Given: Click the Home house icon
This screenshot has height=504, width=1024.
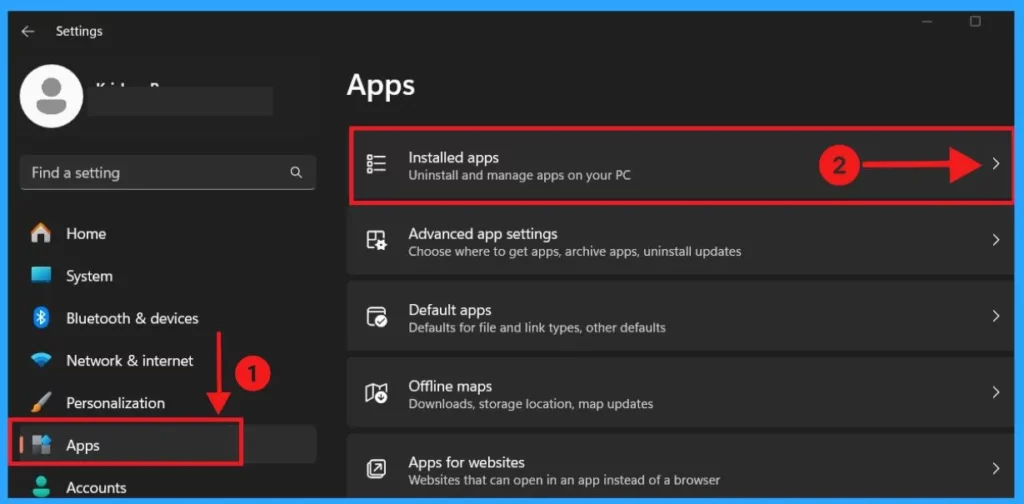Looking at the screenshot, I should pyautogui.click(x=41, y=233).
